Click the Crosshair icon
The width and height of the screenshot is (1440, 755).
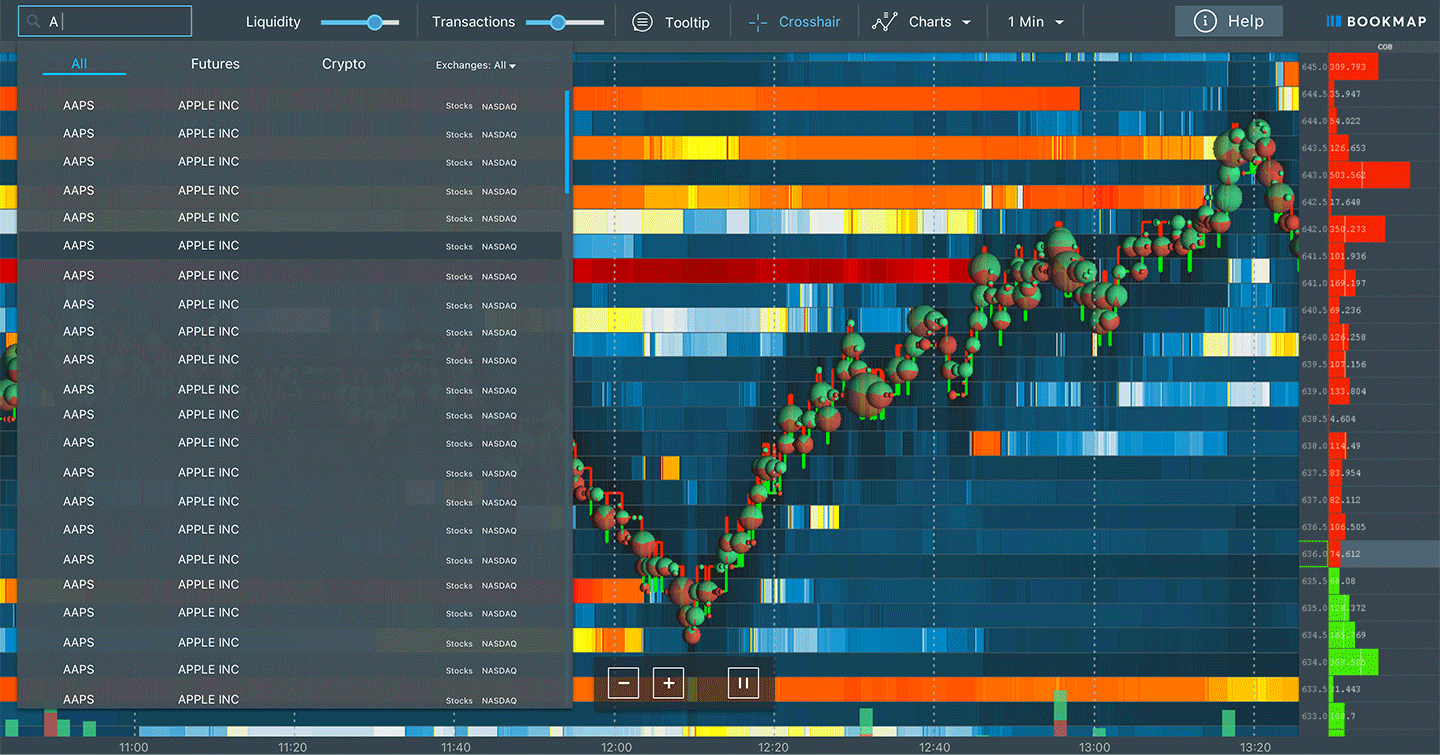[758, 22]
